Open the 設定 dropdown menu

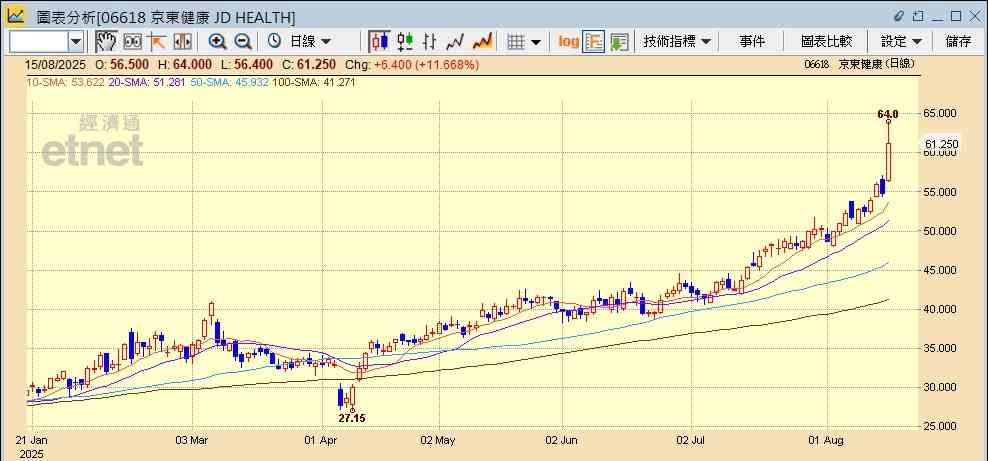click(x=901, y=42)
